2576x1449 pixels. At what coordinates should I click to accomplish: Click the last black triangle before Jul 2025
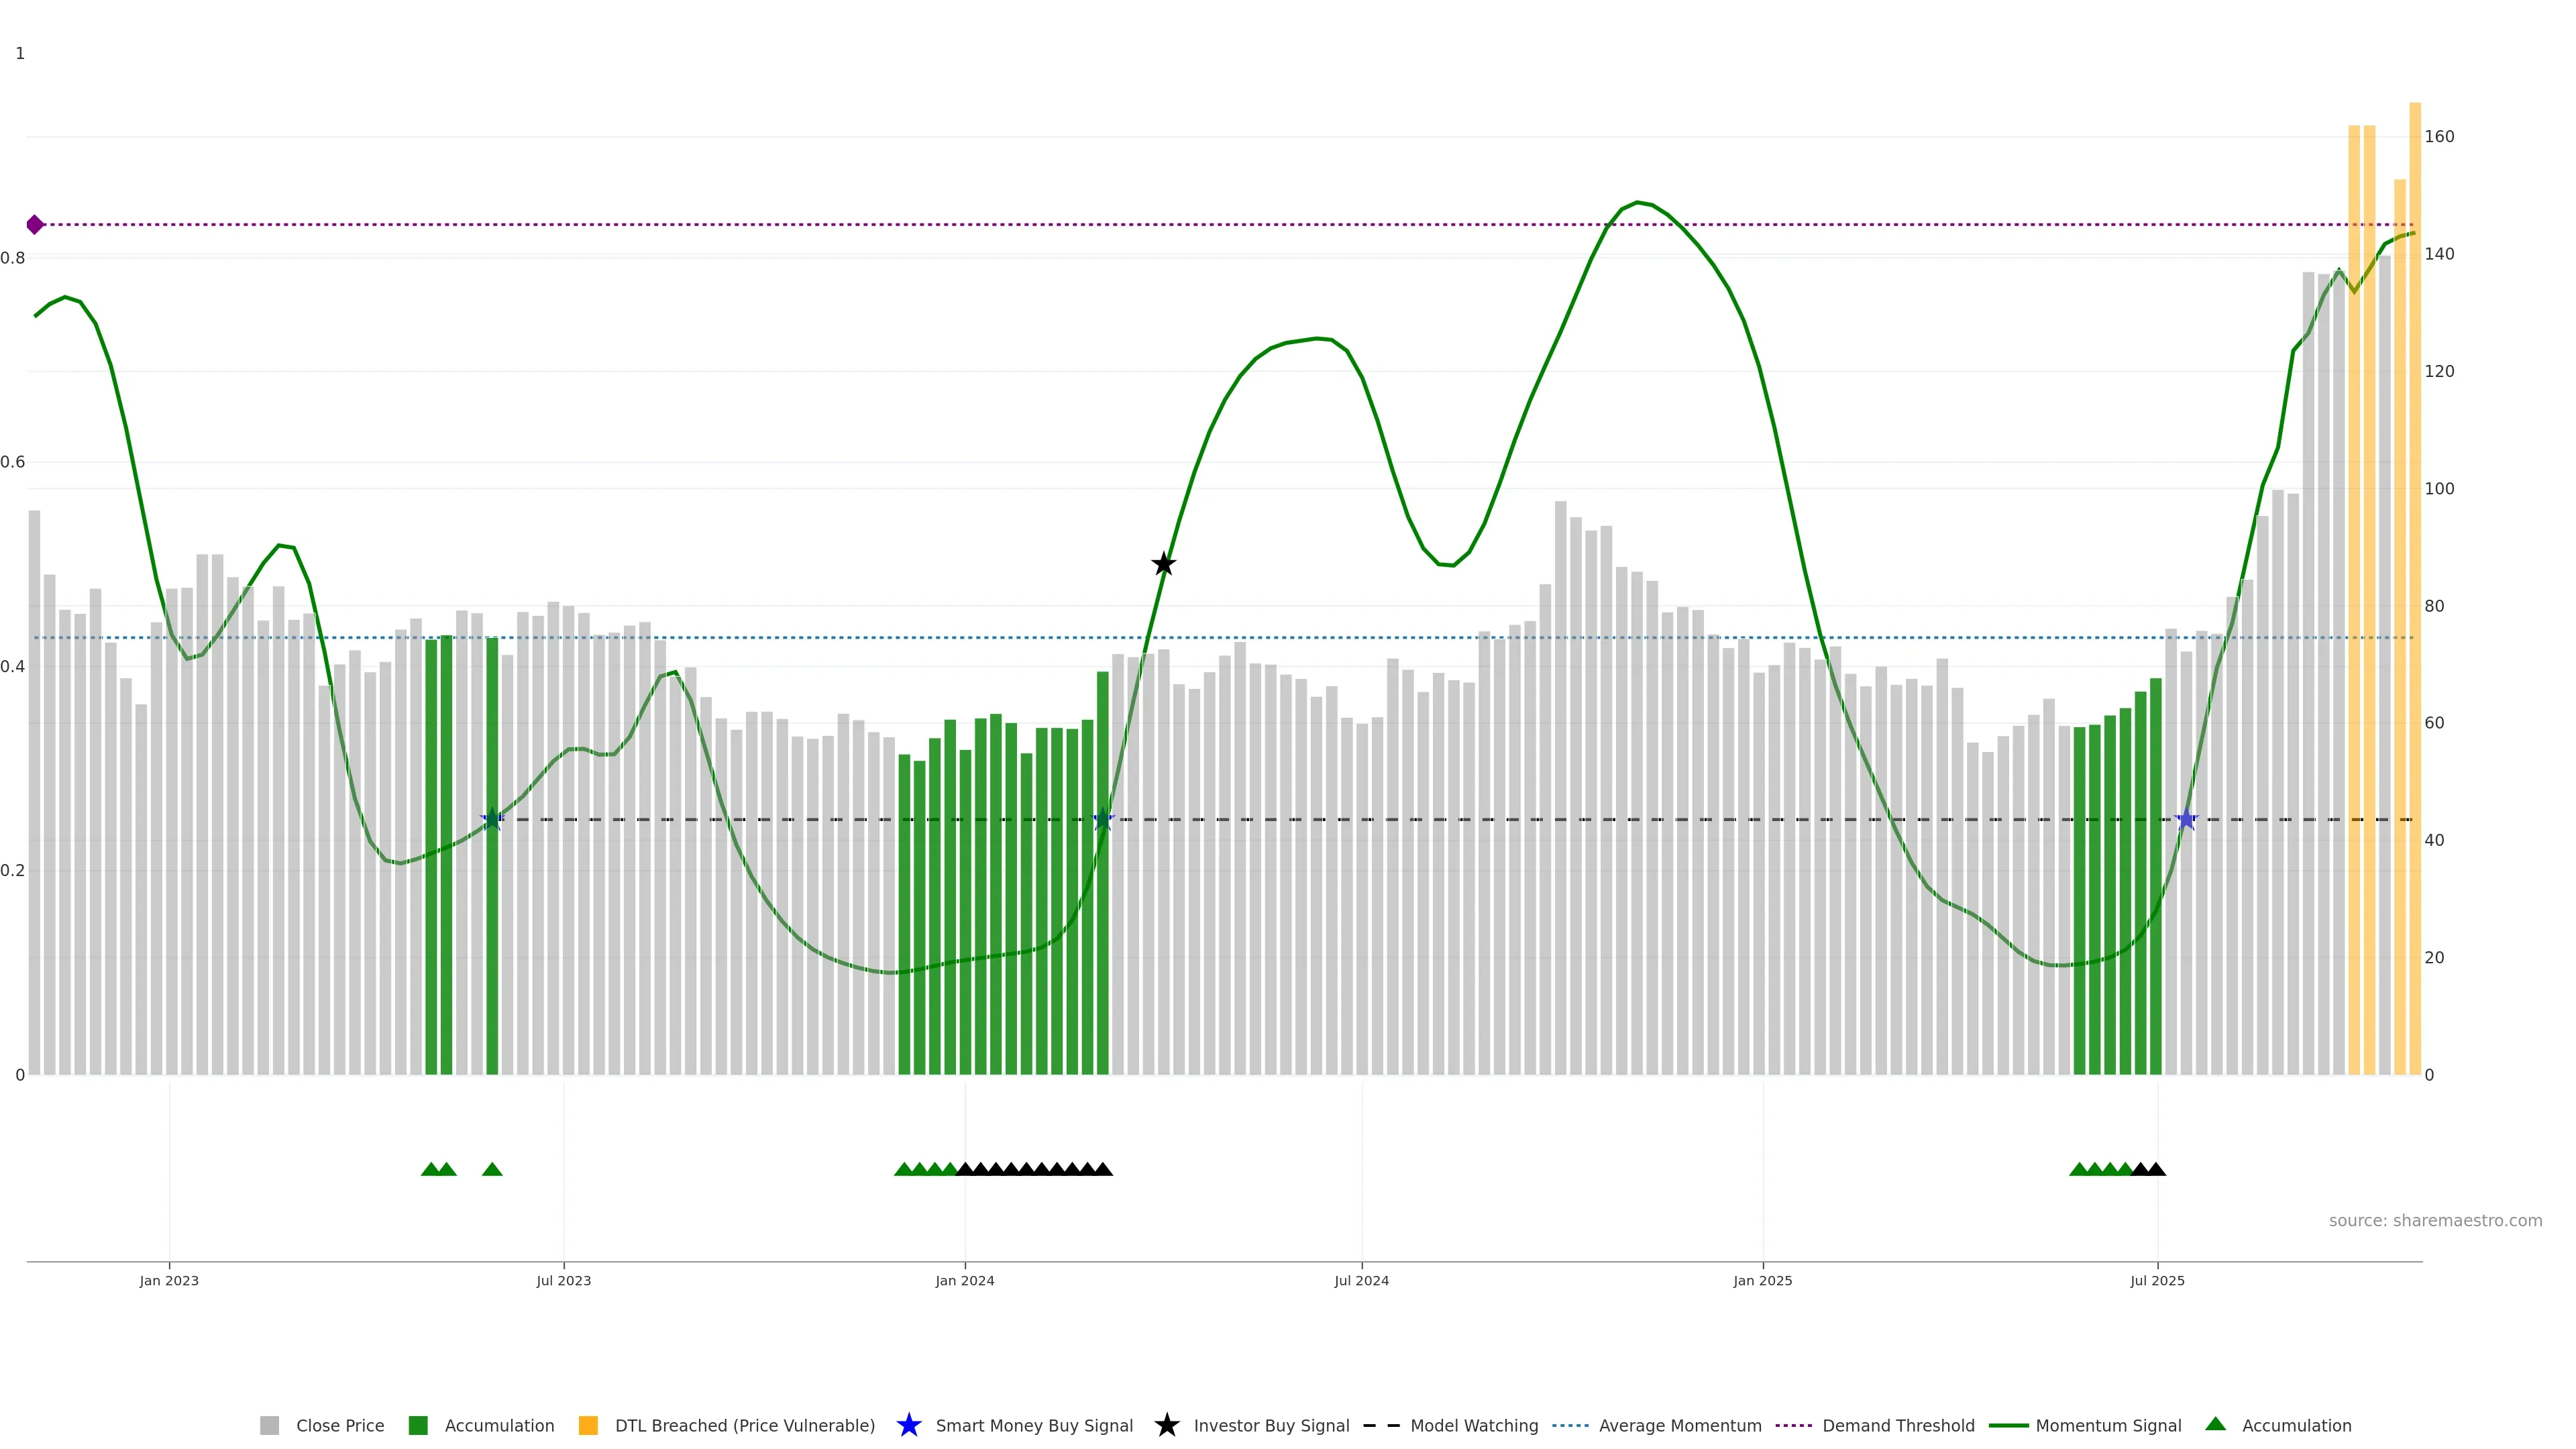(x=2156, y=1169)
